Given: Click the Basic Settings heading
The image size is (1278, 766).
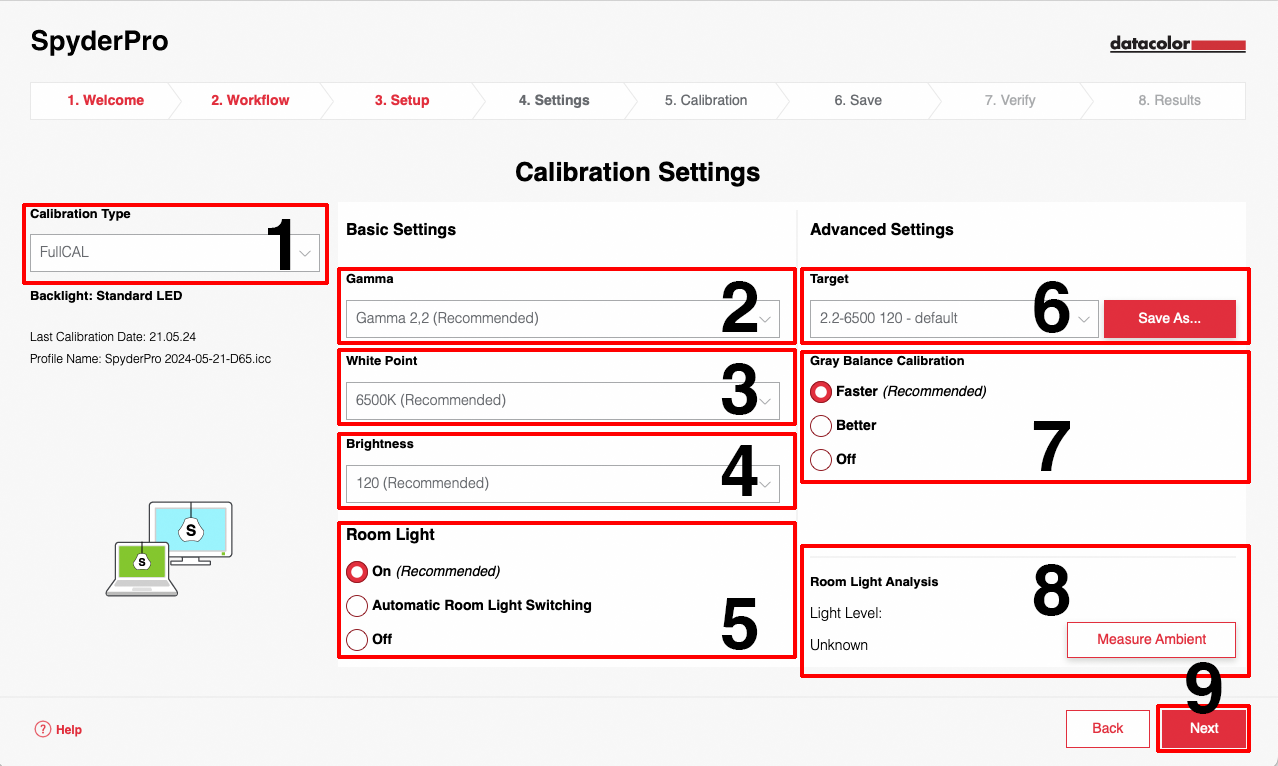Looking at the screenshot, I should coord(401,230).
